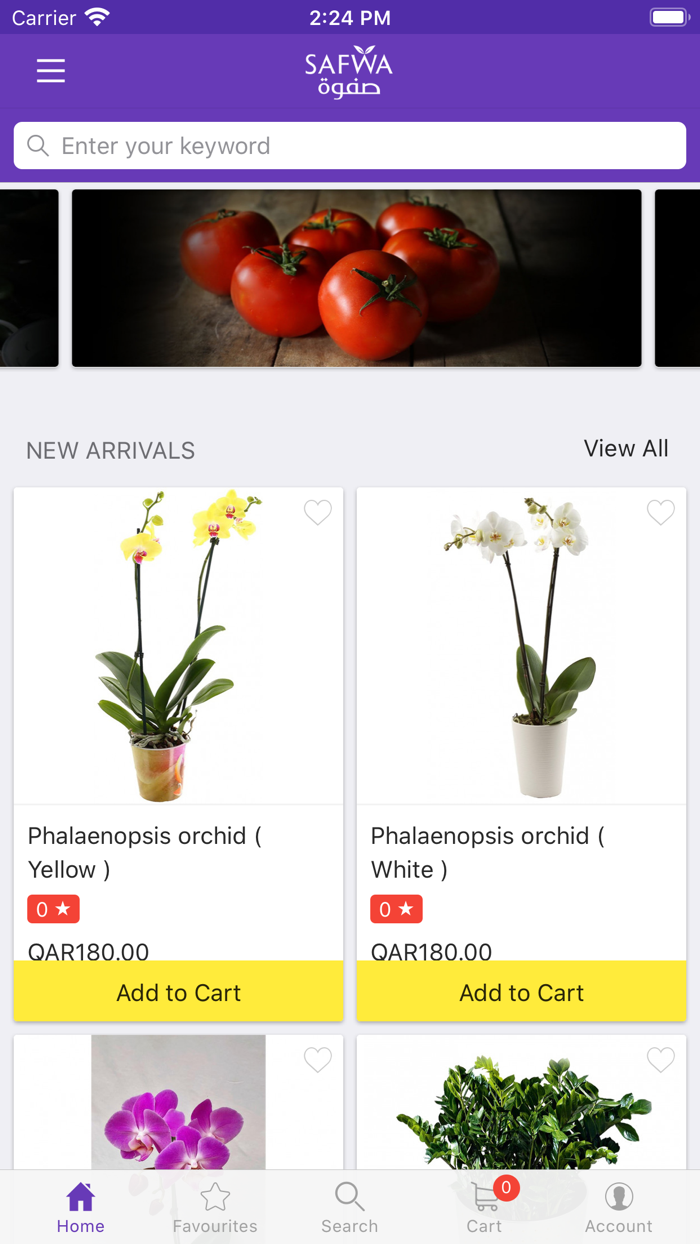The width and height of the screenshot is (700, 1244).
Task: Tap the Safwa logo in header
Action: [349, 72]
